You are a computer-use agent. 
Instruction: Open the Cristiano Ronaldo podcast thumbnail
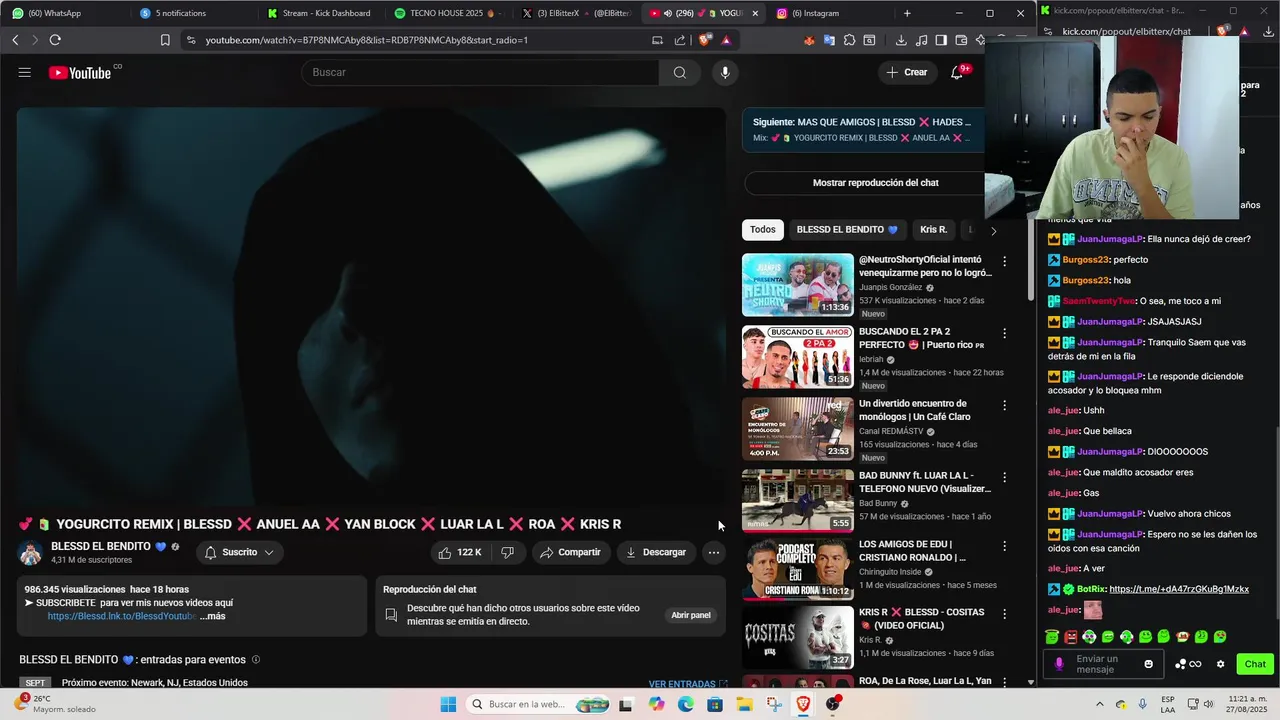point(798,569)
